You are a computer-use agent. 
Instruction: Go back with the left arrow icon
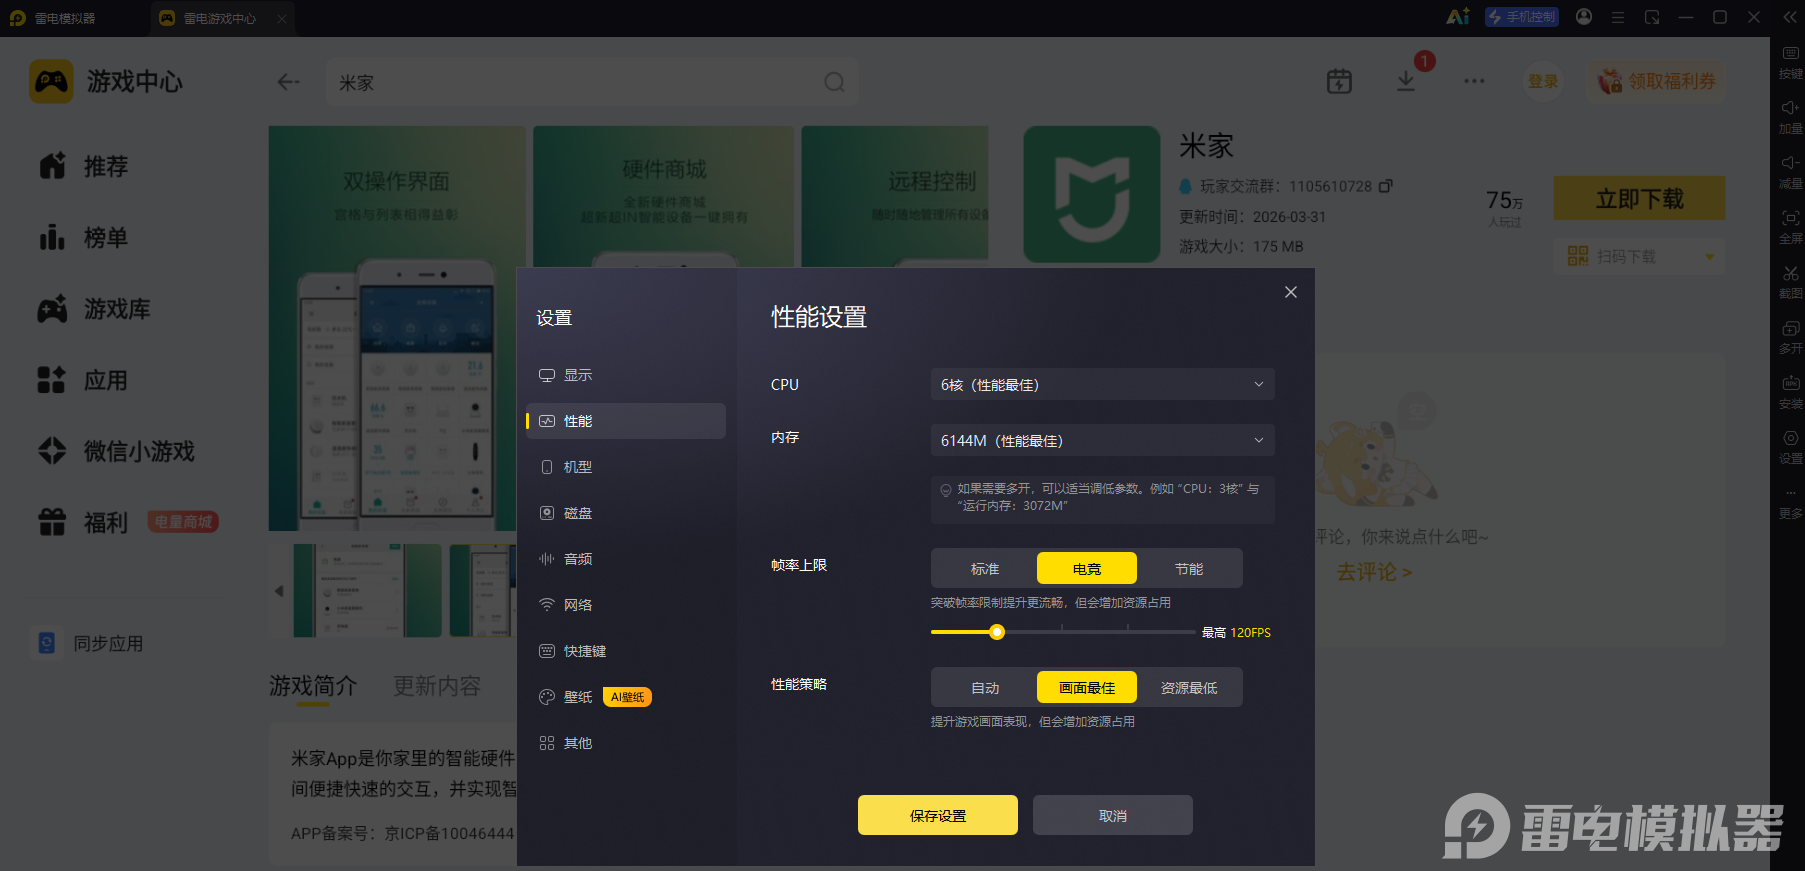coord(288,82)
